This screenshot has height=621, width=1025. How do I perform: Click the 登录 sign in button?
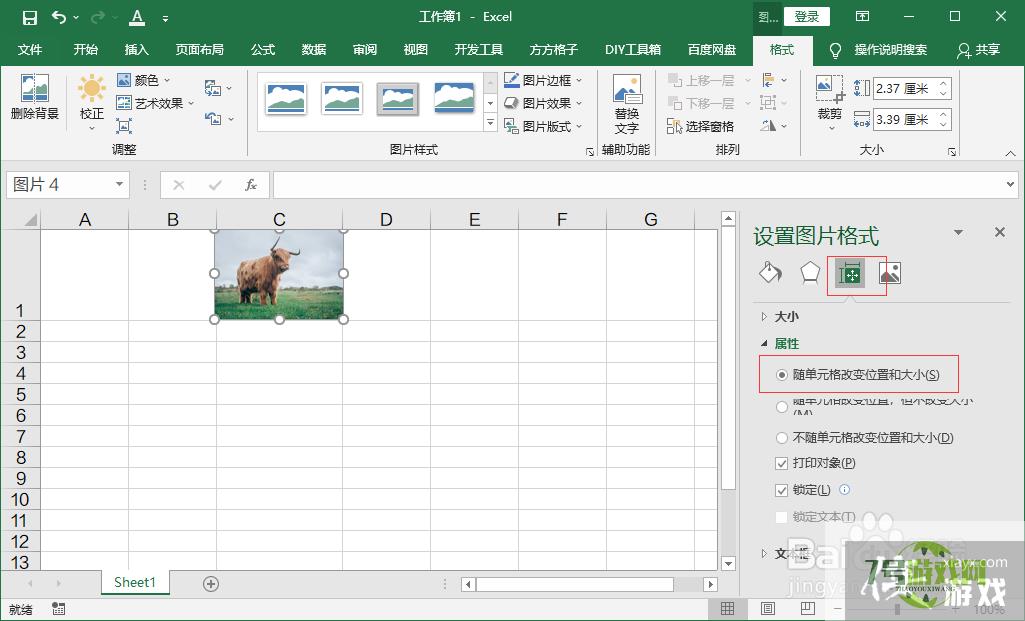coord(807,17)
